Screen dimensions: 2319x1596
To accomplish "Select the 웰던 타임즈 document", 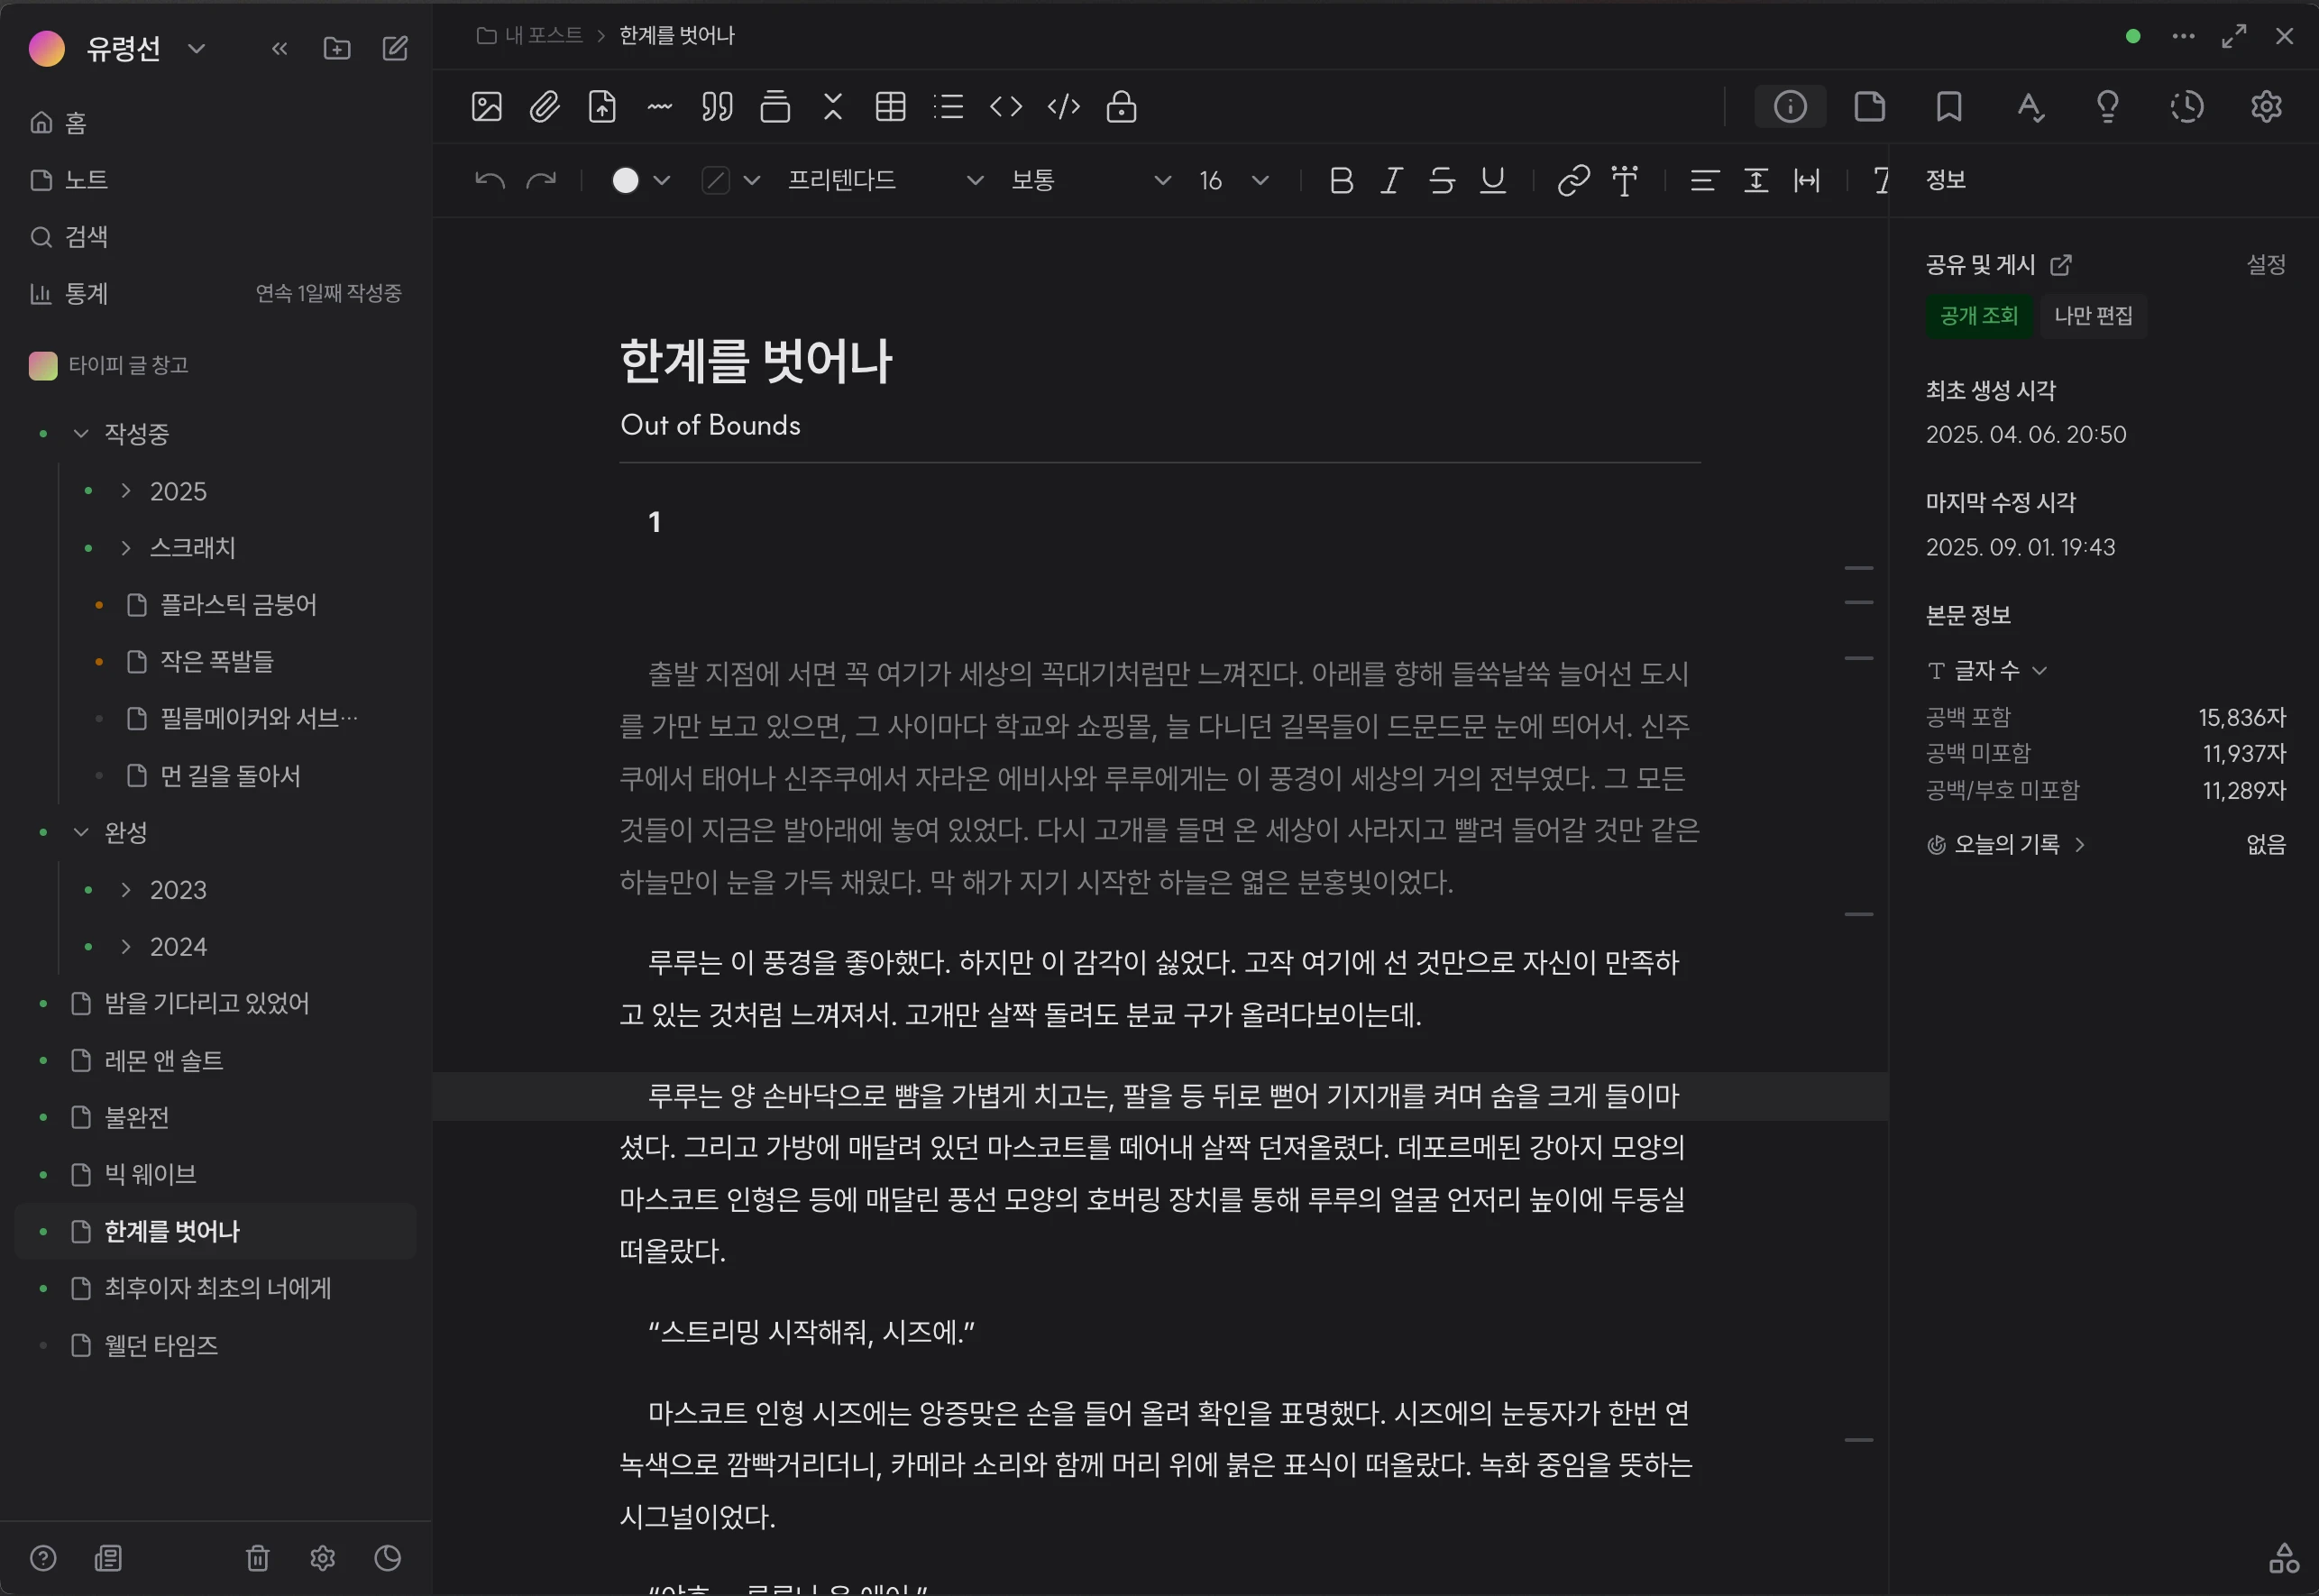I will point(161,1346).
